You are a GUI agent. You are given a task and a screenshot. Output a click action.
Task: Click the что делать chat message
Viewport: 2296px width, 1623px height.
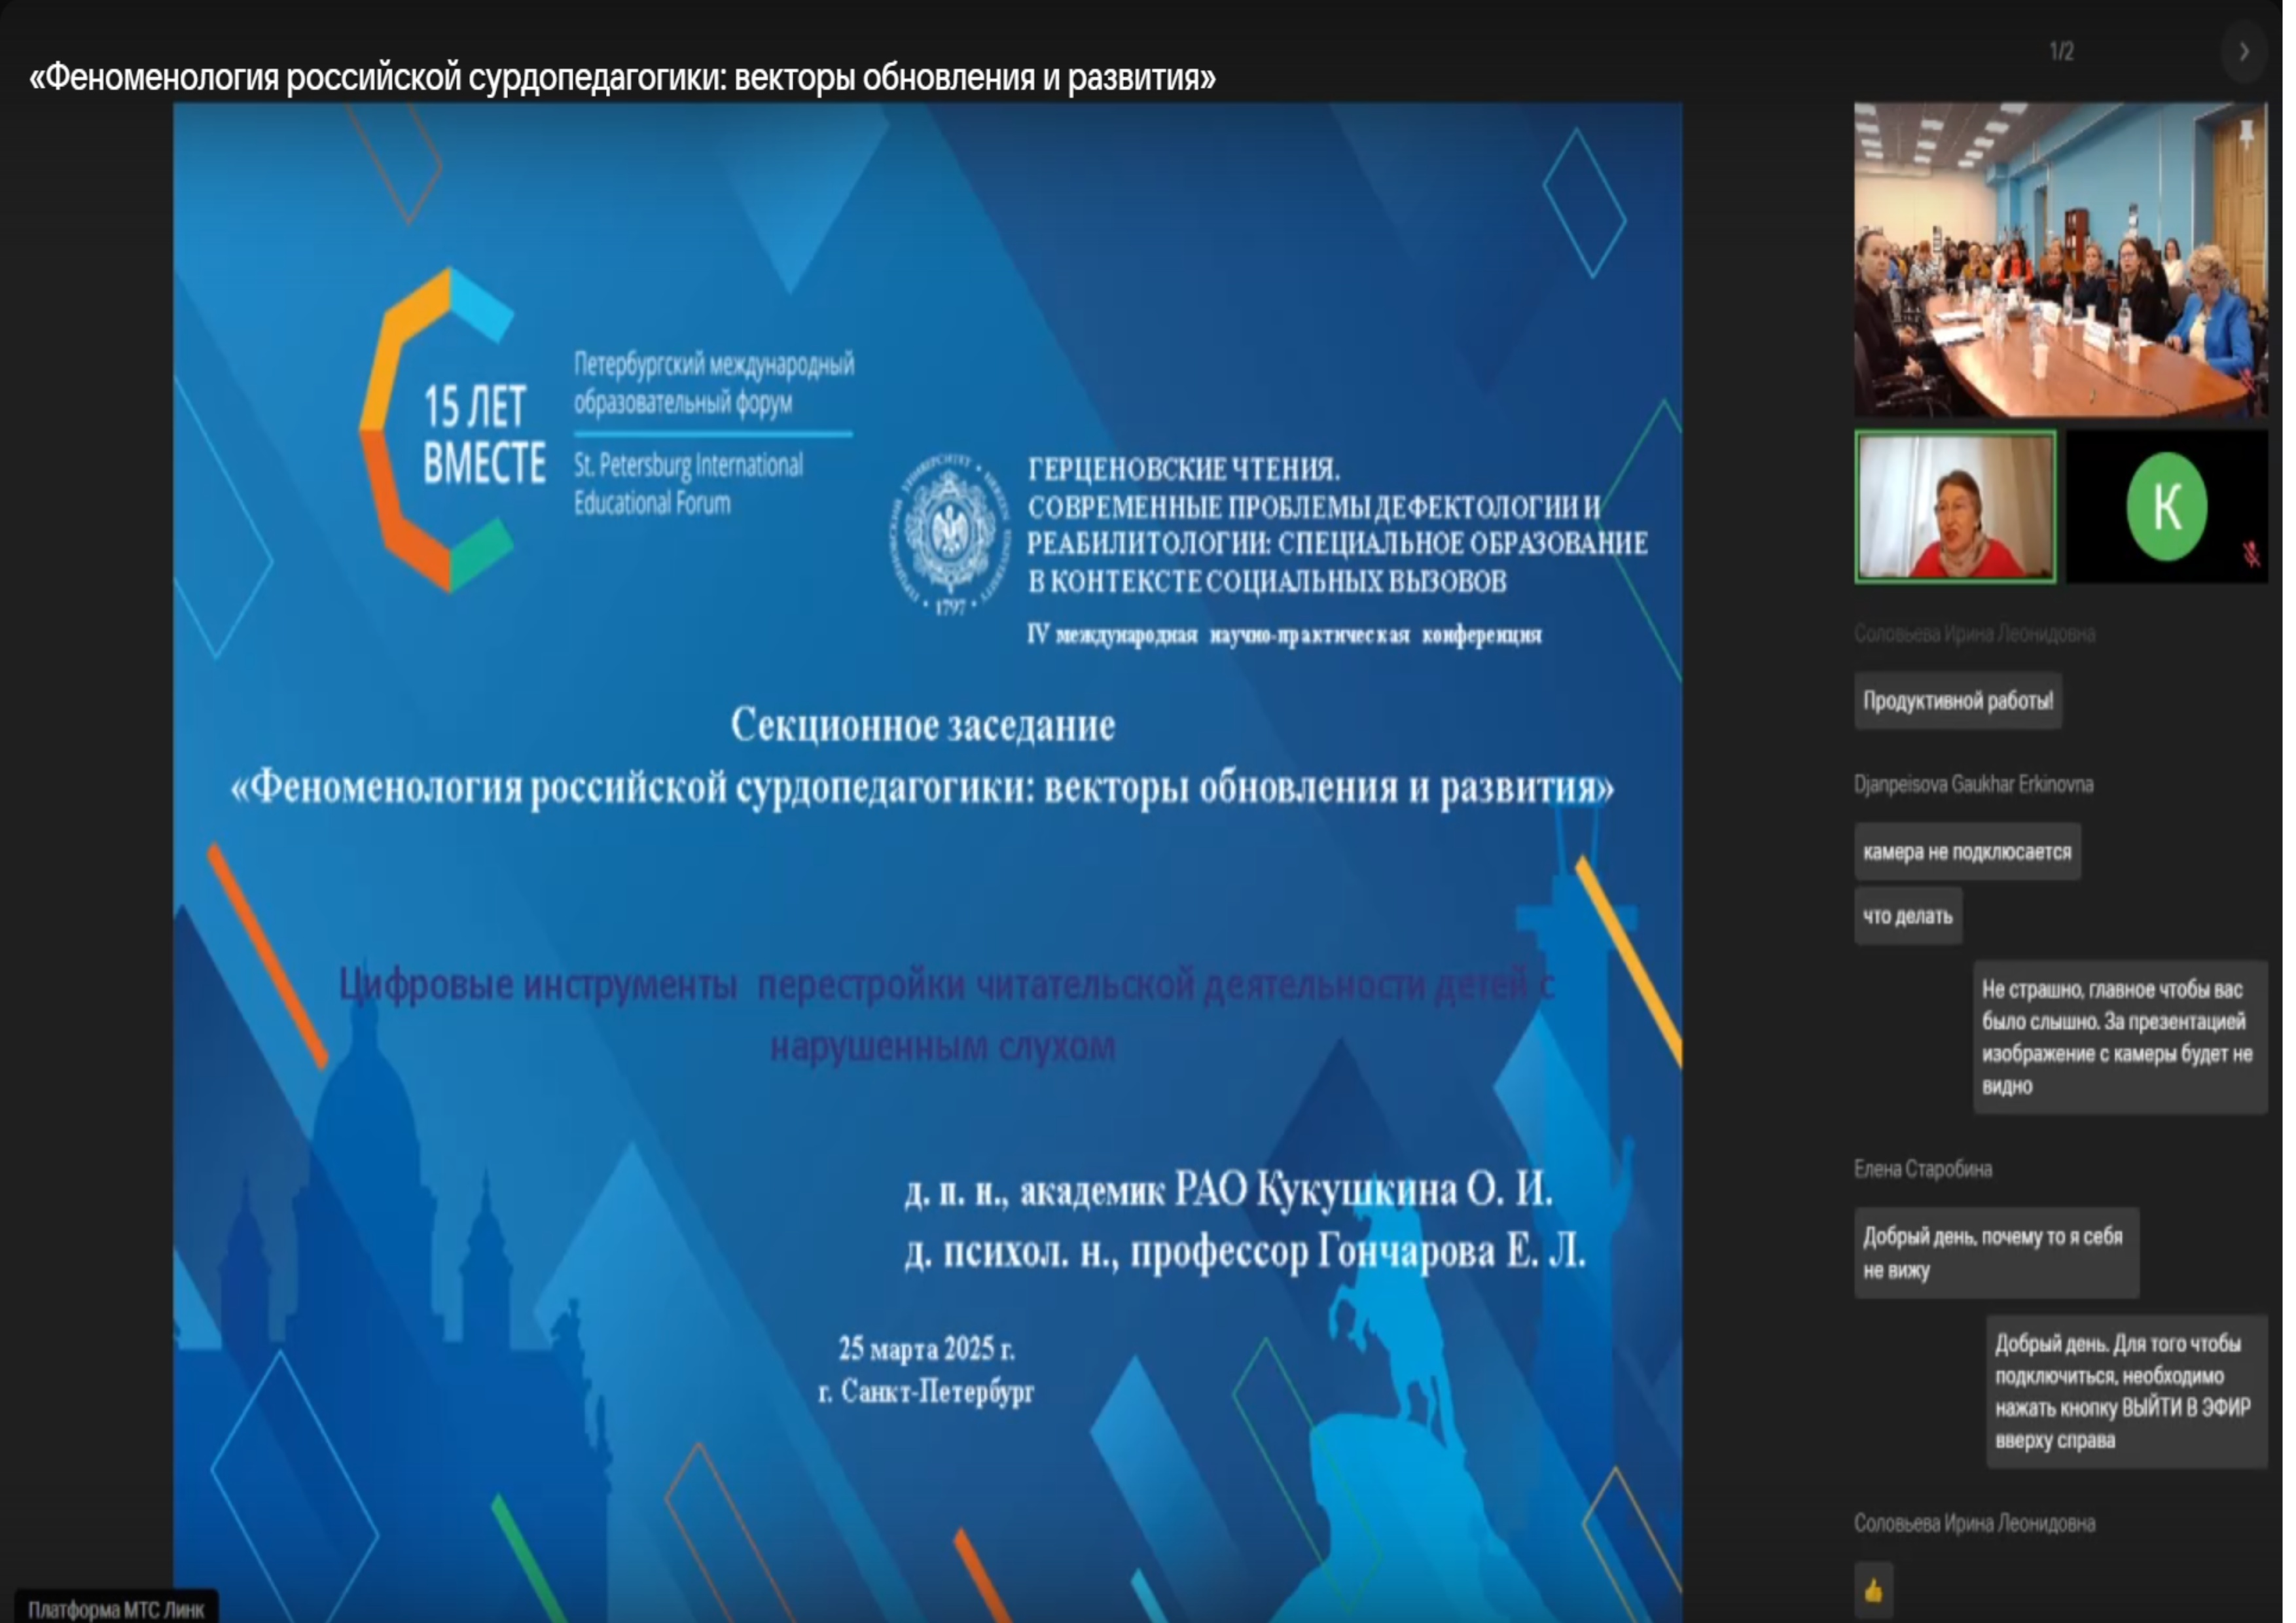coord(1907,916)
